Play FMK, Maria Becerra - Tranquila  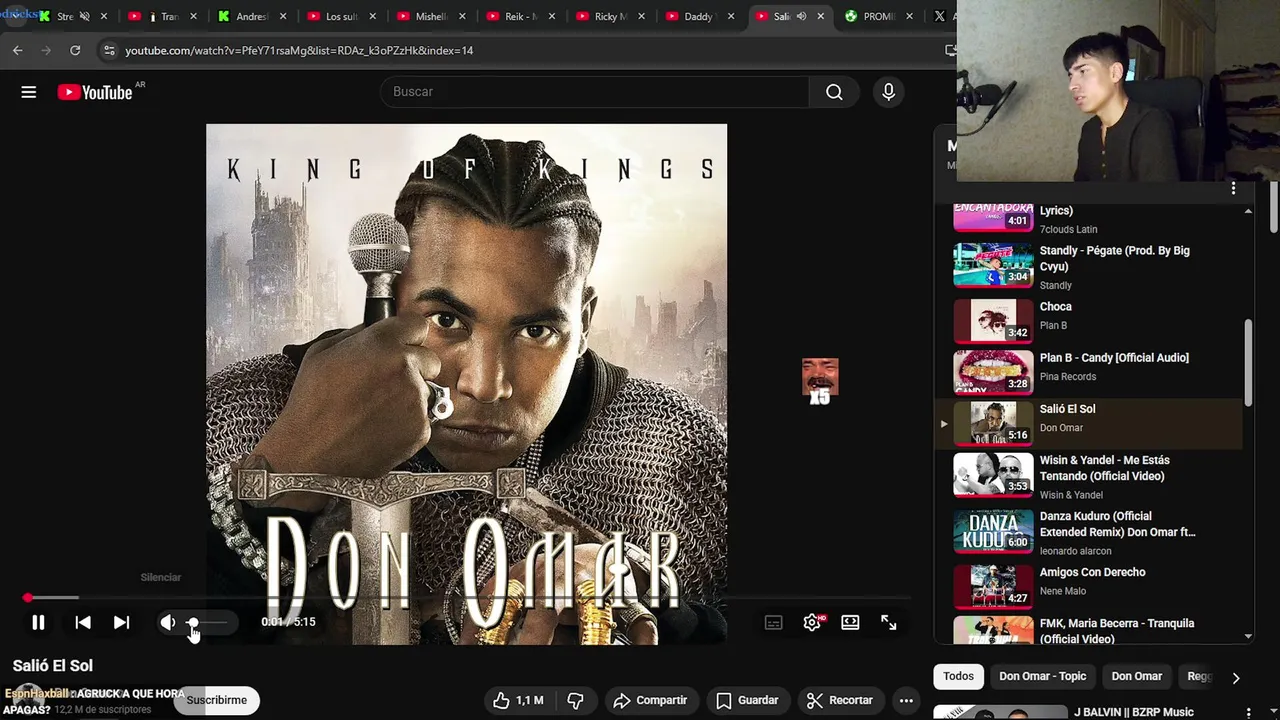tap(1088, 630)
